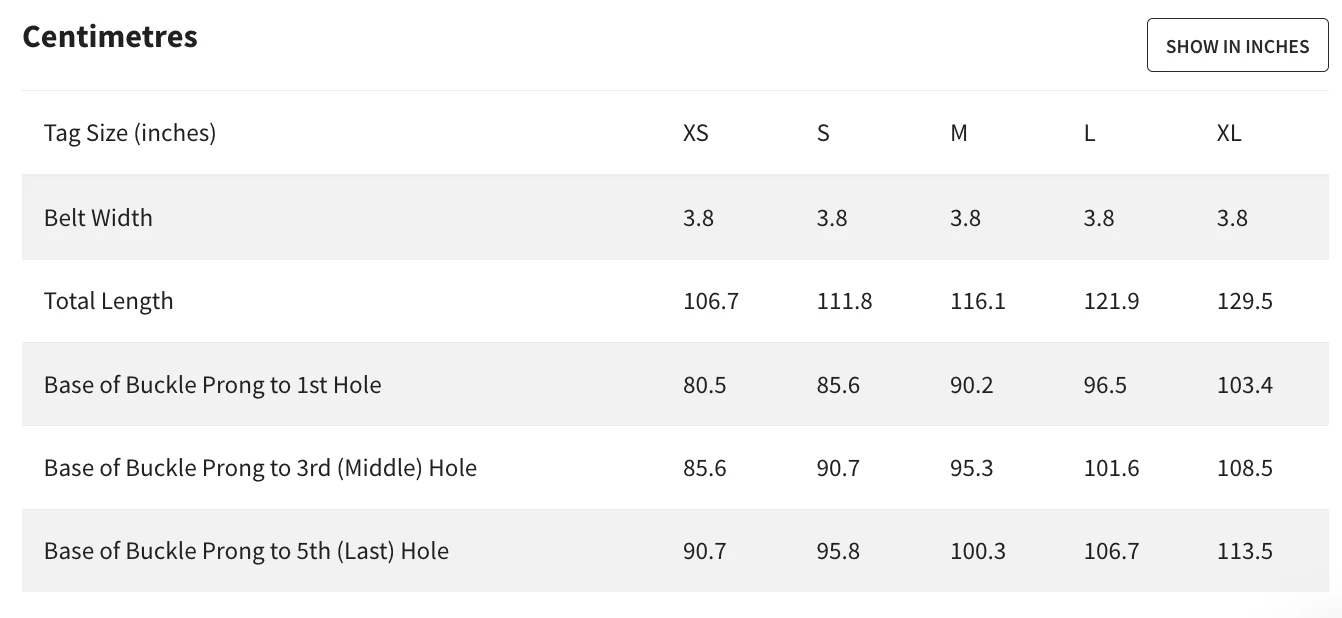1342x618 pixels.
Task: Click the 3rd (Middle) Hole row label
Action: point(260,468)
